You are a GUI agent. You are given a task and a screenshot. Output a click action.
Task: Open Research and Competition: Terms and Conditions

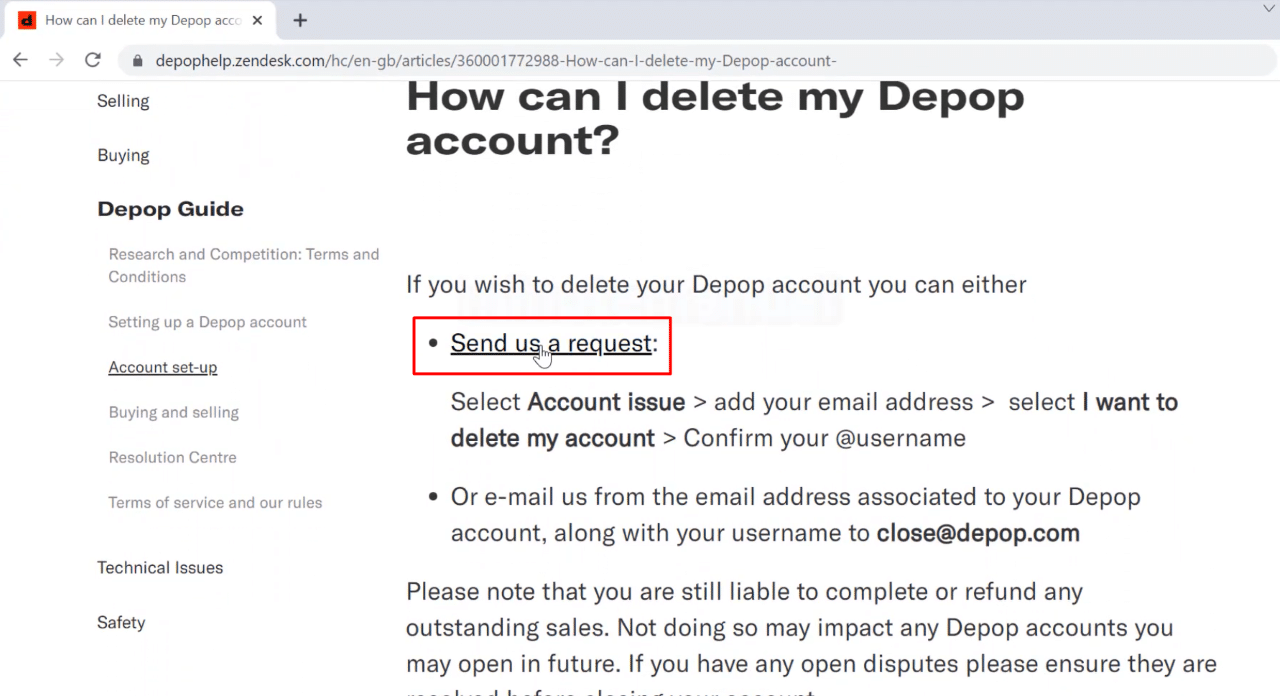(x=244, y=265)
